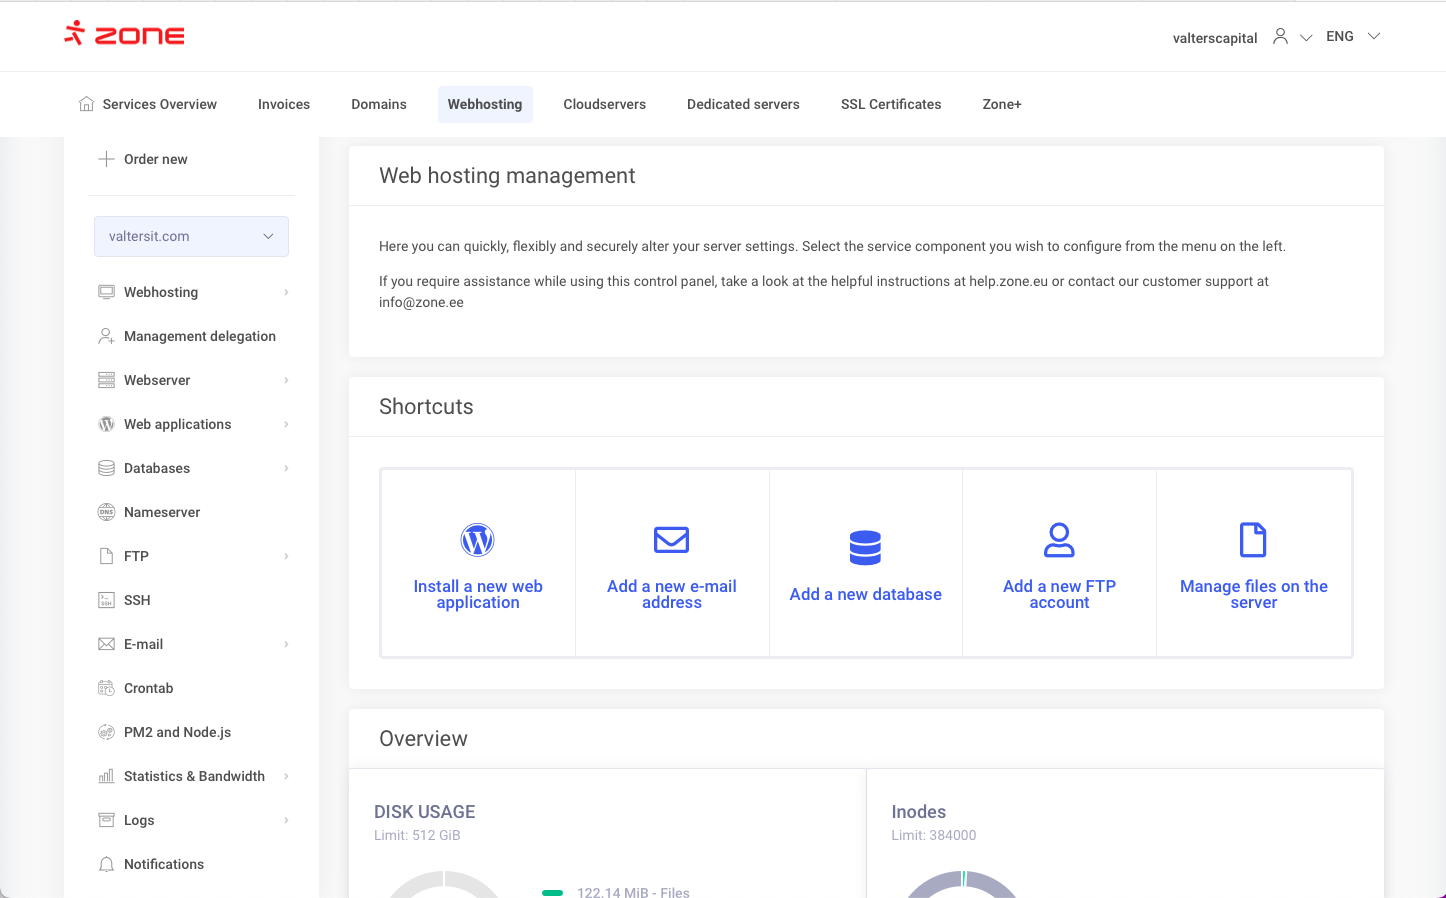Expand the Statistics & Bandwidth chevron
The image size is (1446, 898).
coord(286,776)
